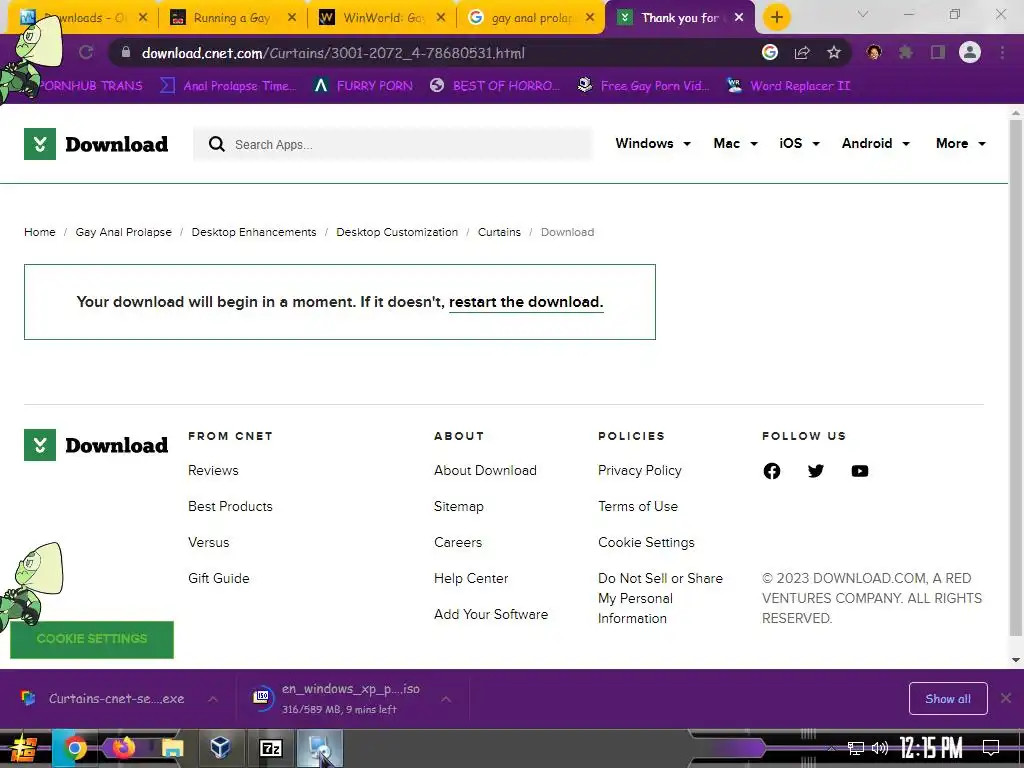Reload the current page
This screenshot has height=768, width=1024.
click(86, 53)
